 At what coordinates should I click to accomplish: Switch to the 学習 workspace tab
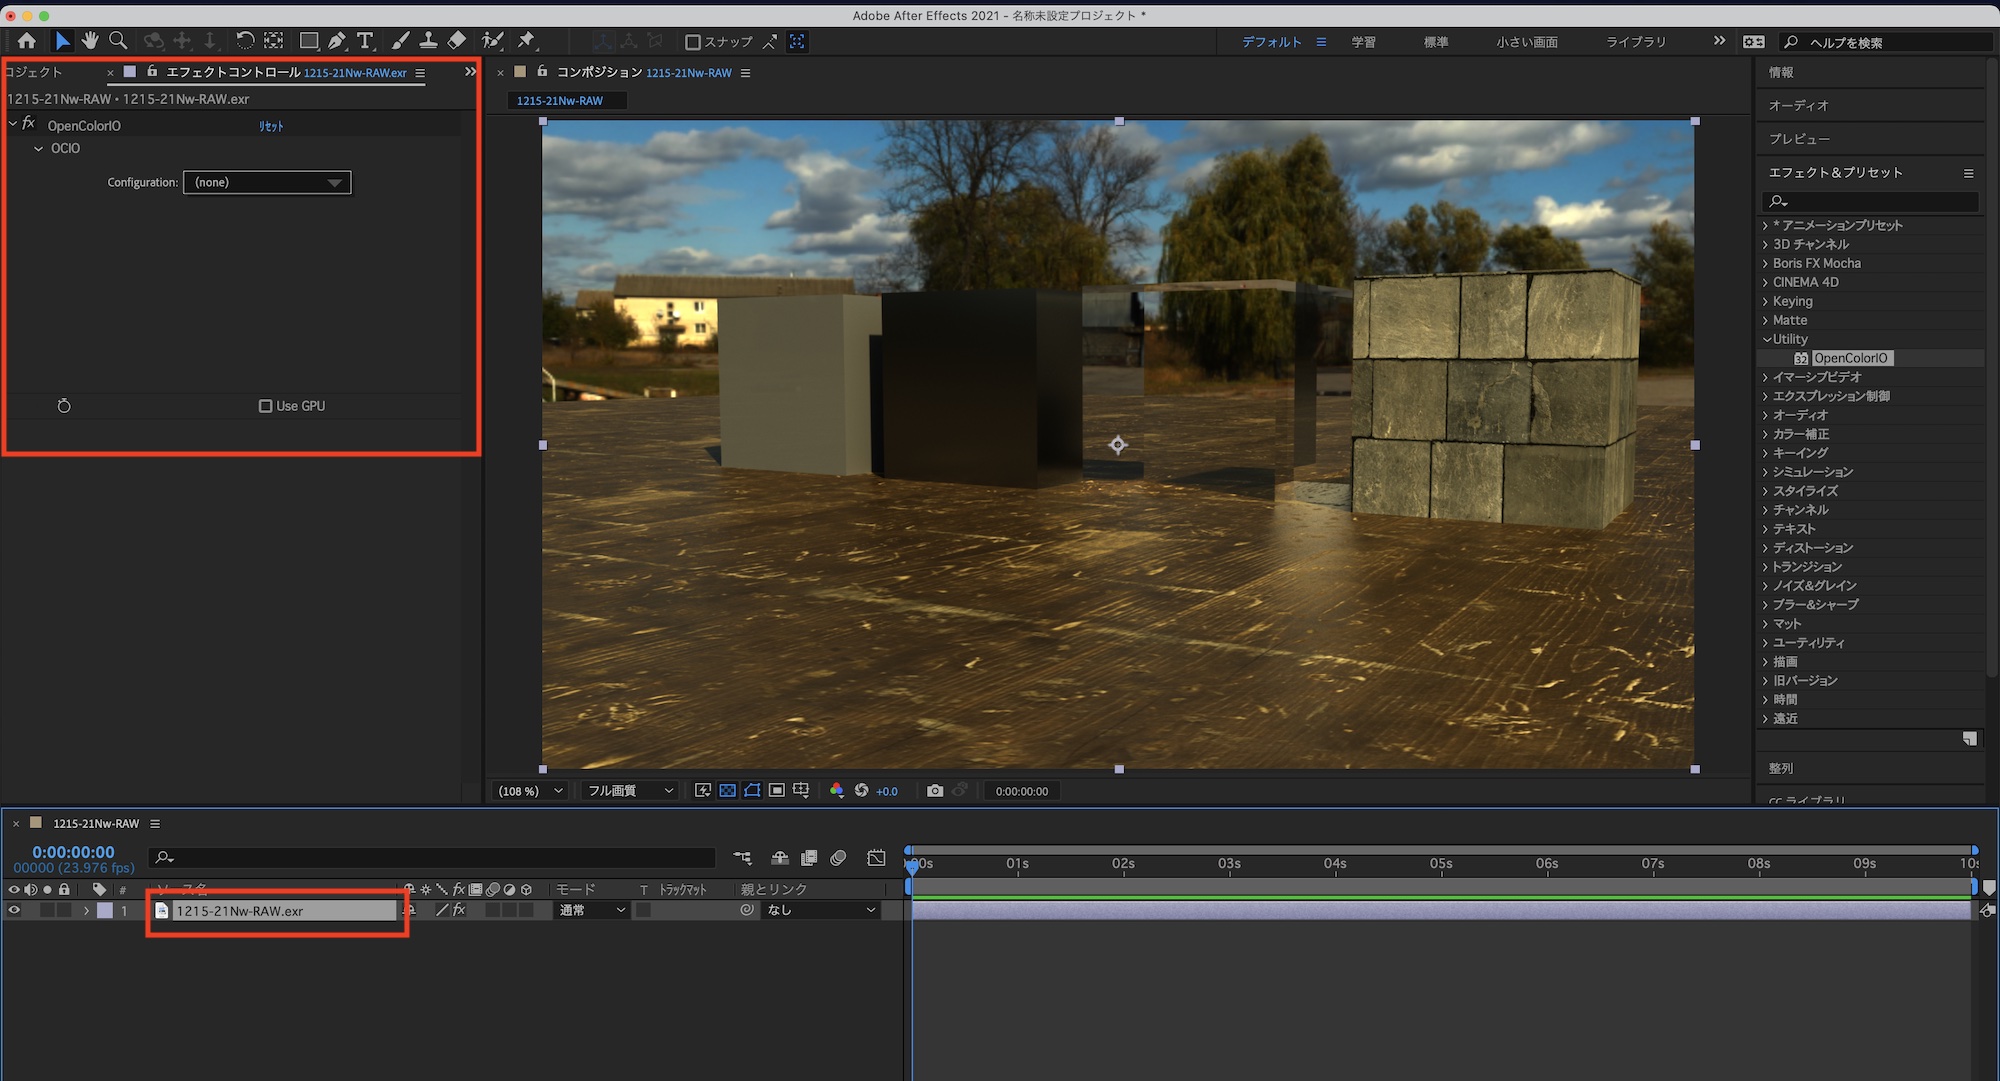click(1363, 42)
